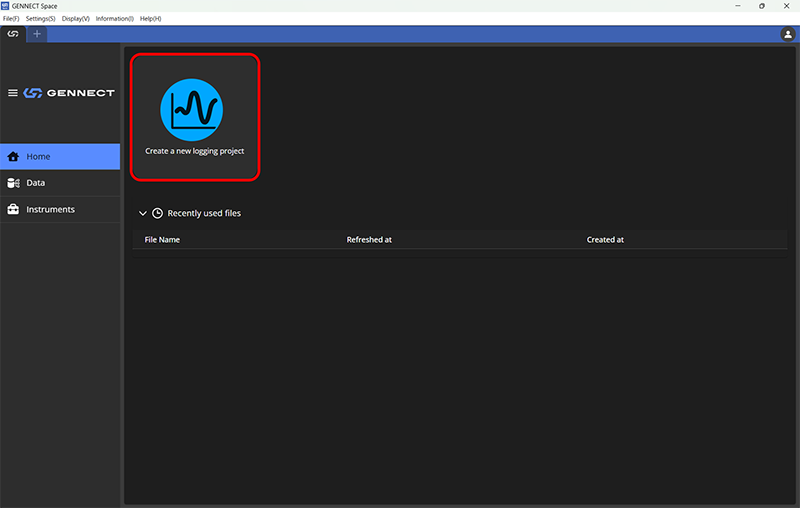Viewport: 800px width, 508px height.
Task: Click the Data database icon
Action: coord(13,183)
